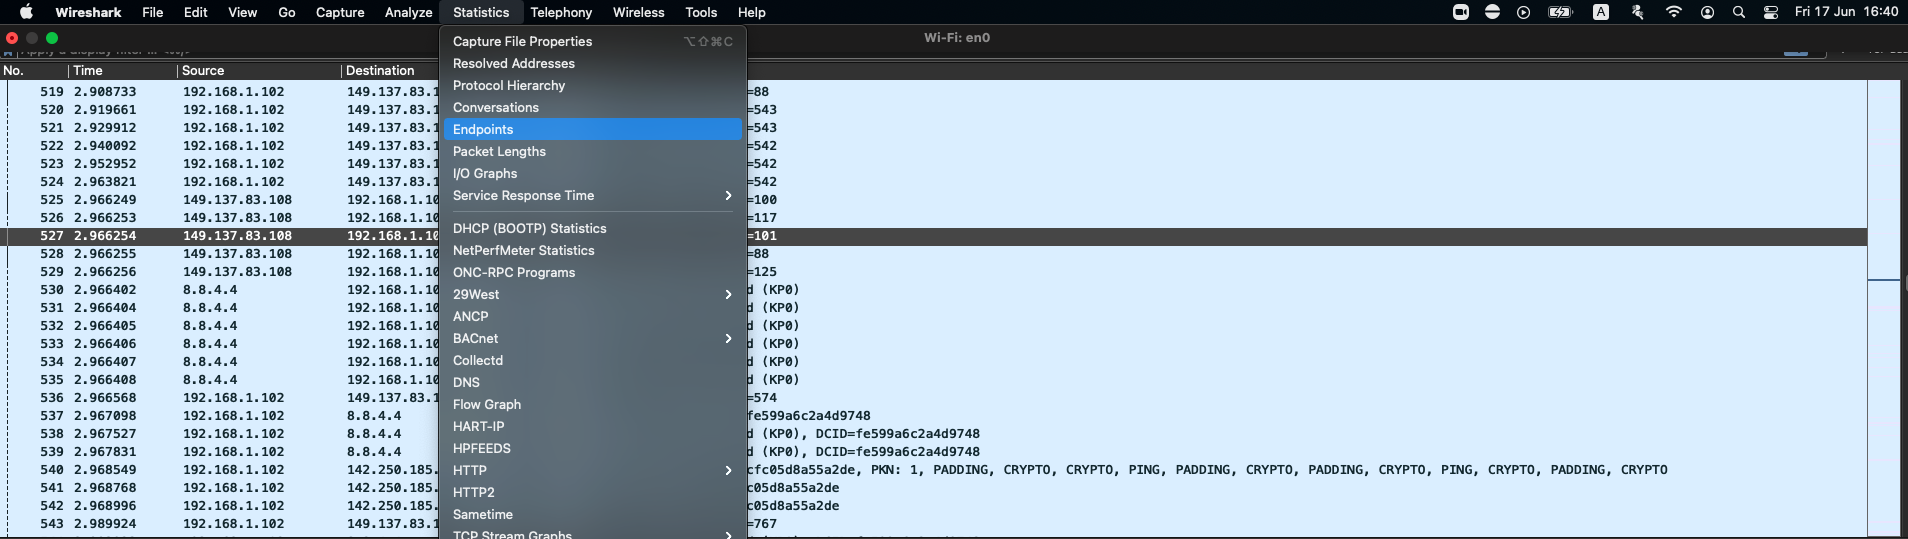Image resolution: width=1908 pixels, height=539 pixels.
Task: Choose Endpoints from Statistics menu
Action: coord(592,129)
